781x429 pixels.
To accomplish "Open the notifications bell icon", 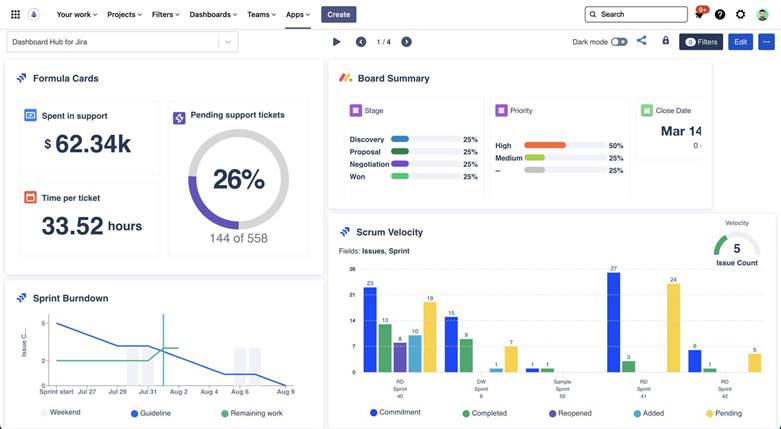I will click(699, 14).
